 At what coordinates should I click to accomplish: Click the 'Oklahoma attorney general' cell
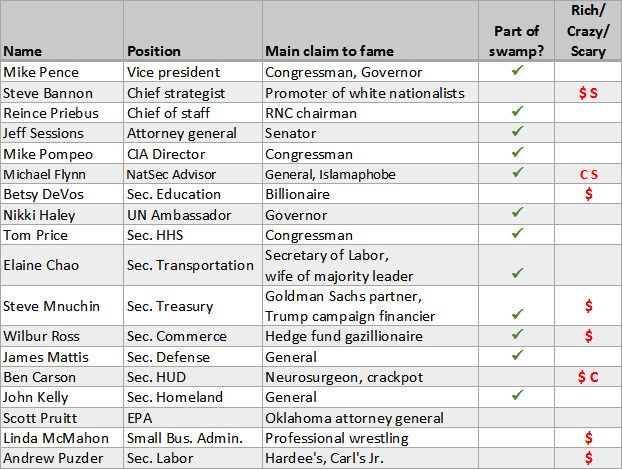point(354,418)
